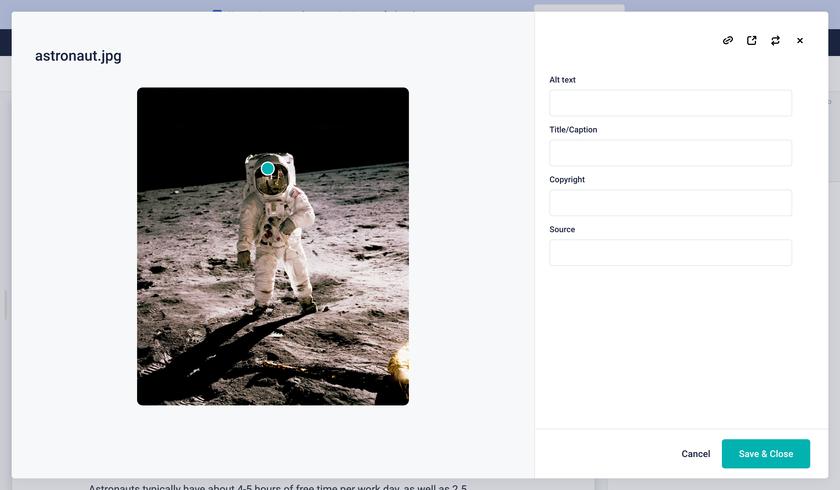Click the astronaut.jpg file name heading
Image resolution: width=840 pixels, height=490 pixels.
[x=78, y=56]
